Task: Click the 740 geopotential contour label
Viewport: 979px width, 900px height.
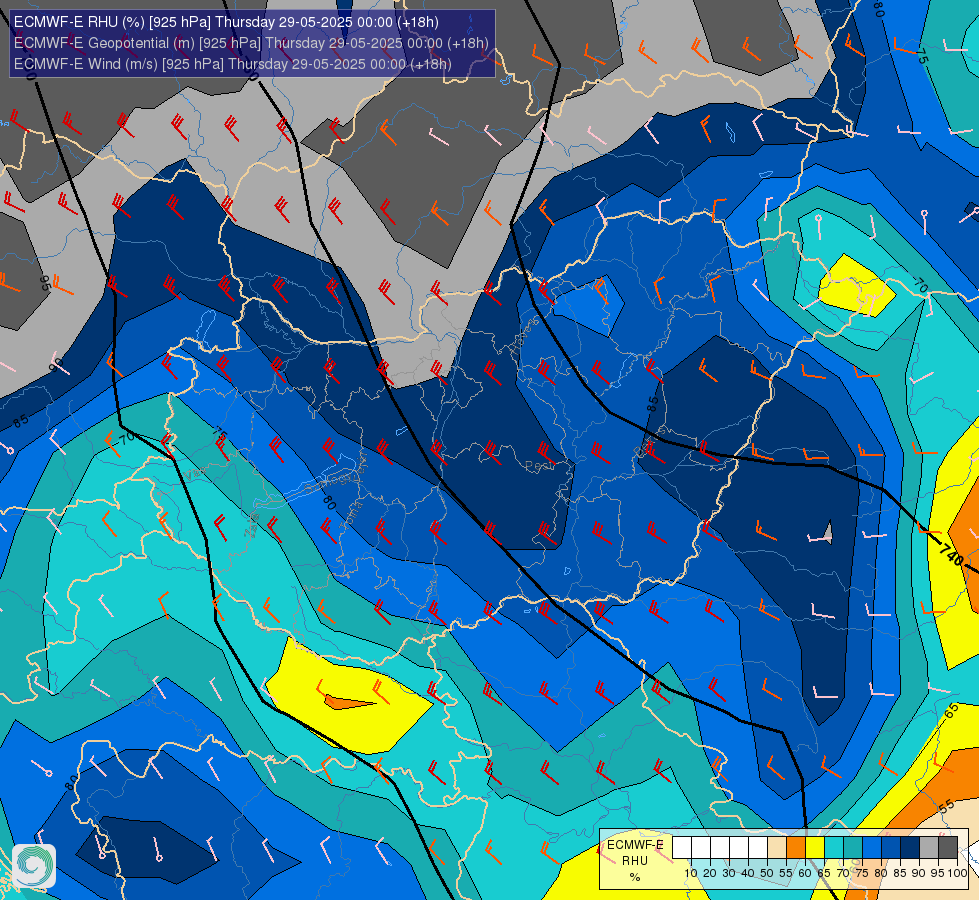Action: click(950, 553)
